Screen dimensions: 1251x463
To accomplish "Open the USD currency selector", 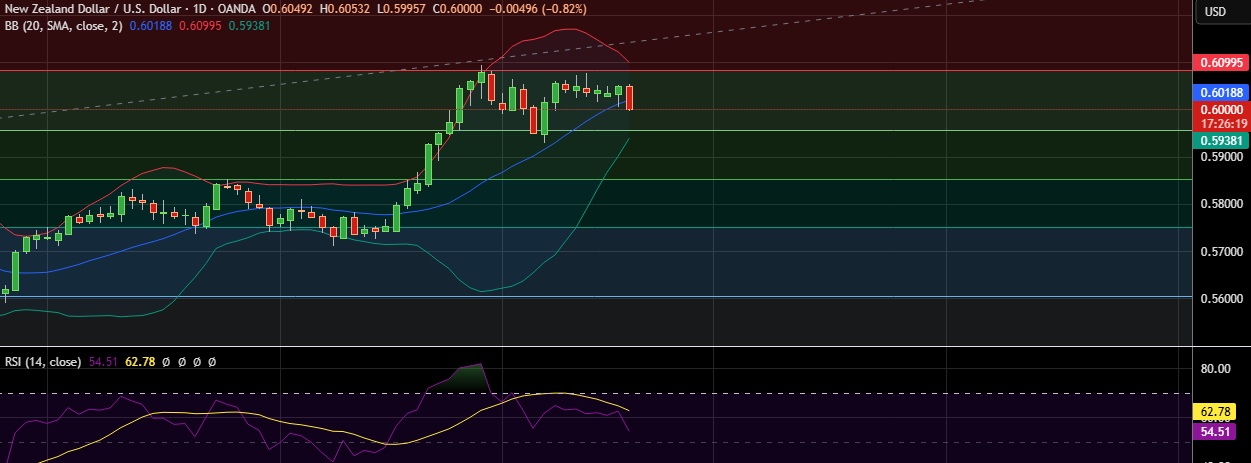I will click(x=1215, y=12).
